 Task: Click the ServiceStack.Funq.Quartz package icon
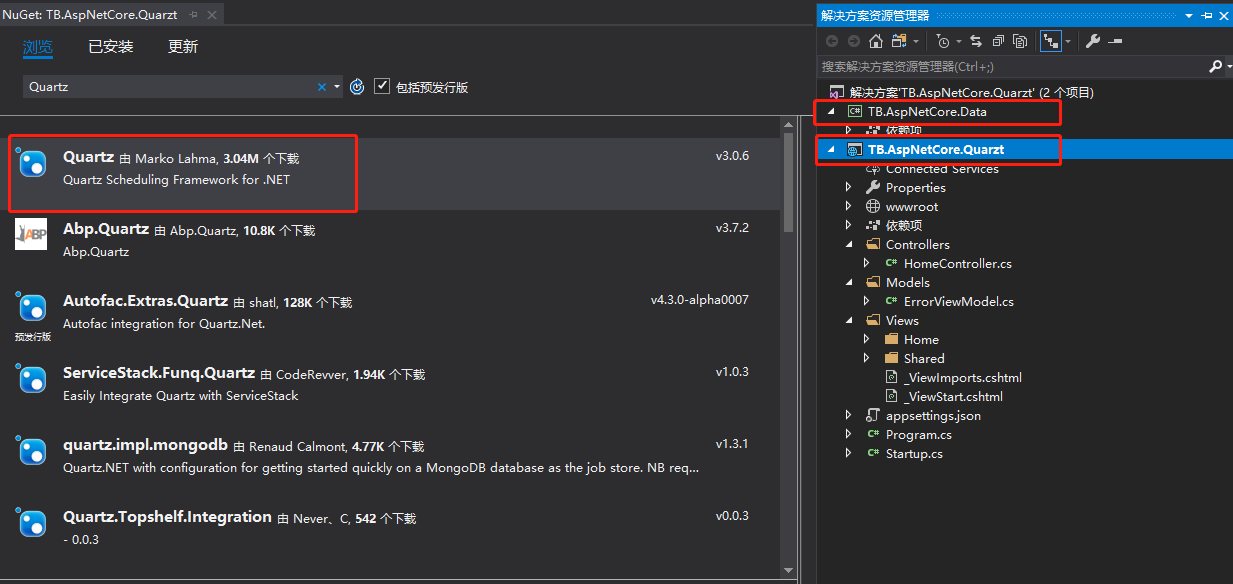tap(33, 379)
